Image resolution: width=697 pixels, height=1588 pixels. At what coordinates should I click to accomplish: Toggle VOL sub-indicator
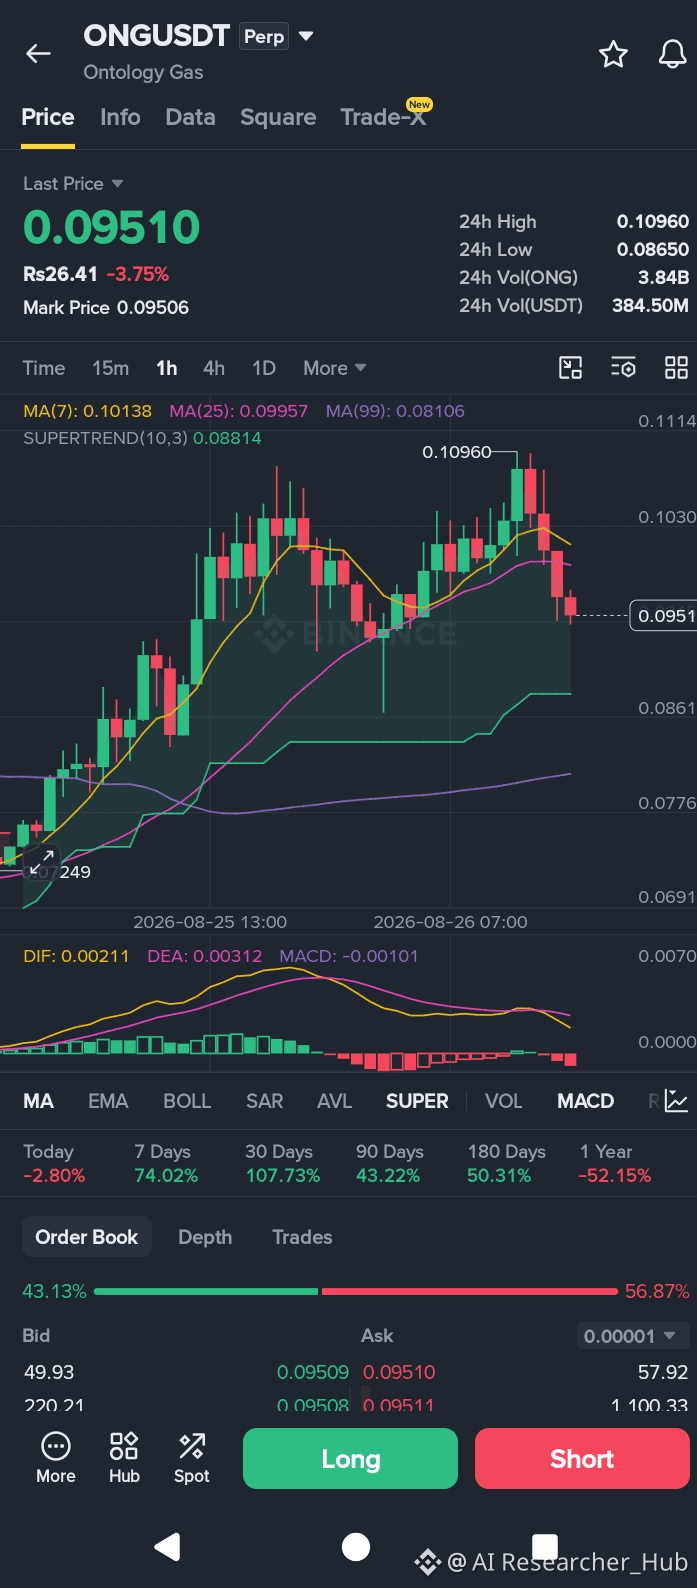pyautogui.click(x=503, y=1101)
